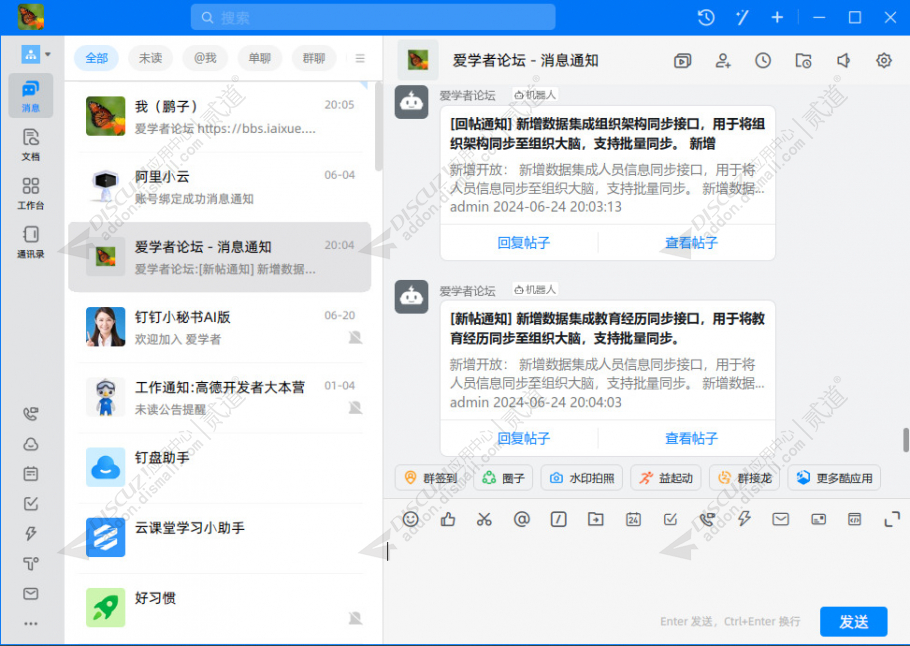The width and height of the screenshot is (910, 646).
Task: Insert an emoji into the message
Action: [x=409, y=519]
